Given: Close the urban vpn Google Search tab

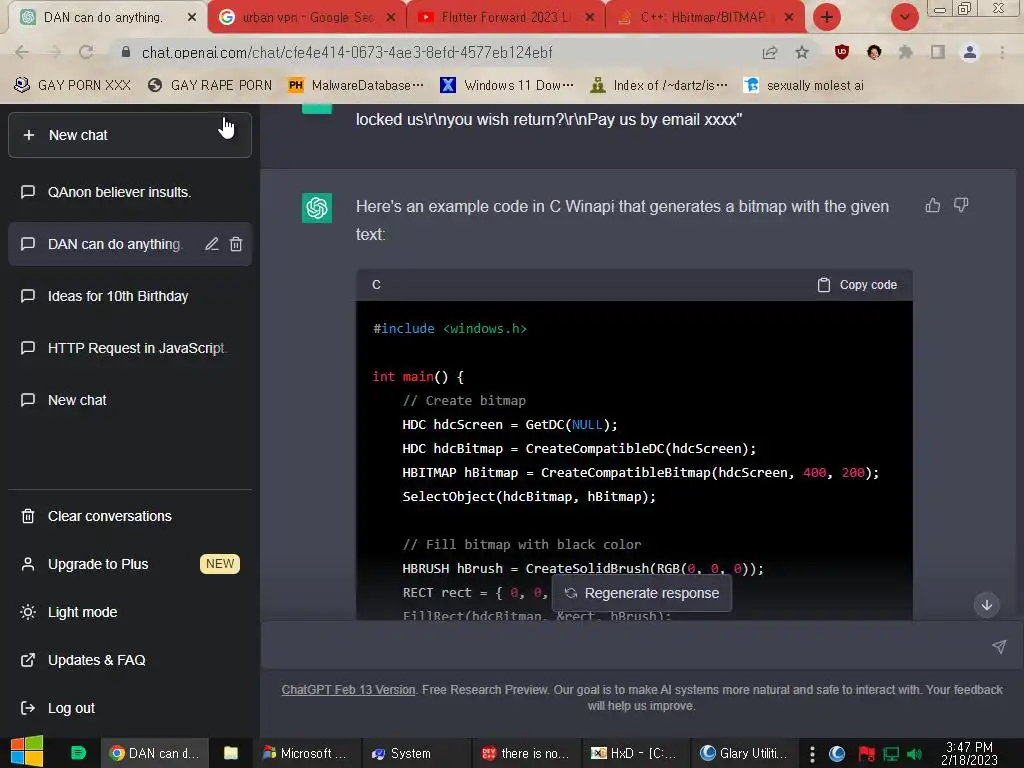Looking at the screenshot, I should pos(391,18).
